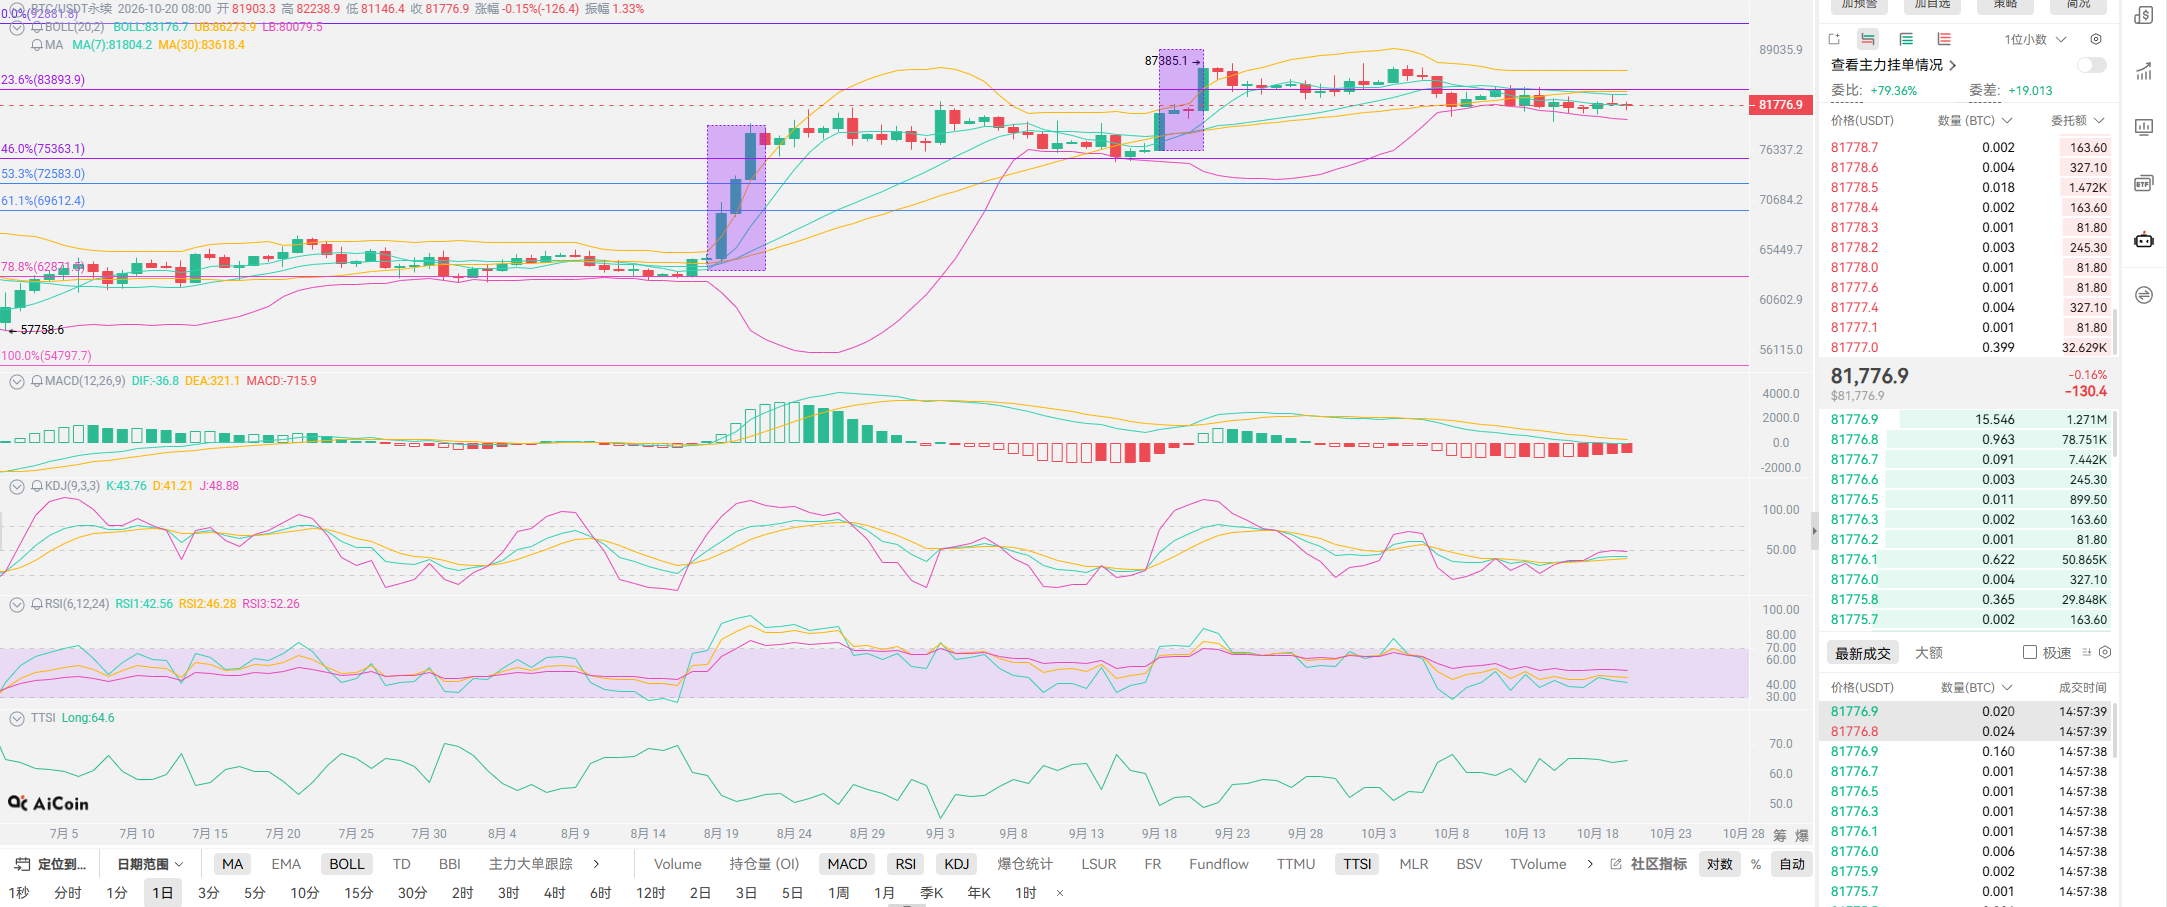Screen dimensions: 2167x907
Task: Select the 4时 timeframe
Action: pyautogui.click(x=555, y=892)
